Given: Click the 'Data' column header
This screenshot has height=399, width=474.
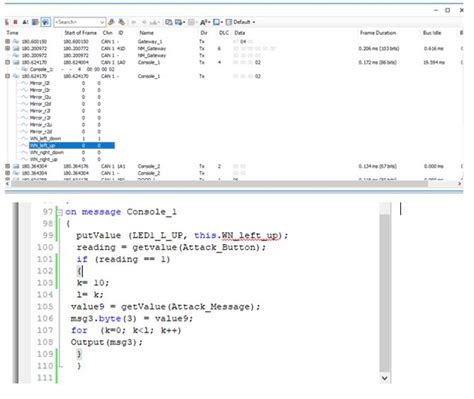Looking at the screenshot, I should (x=240, y=33).
